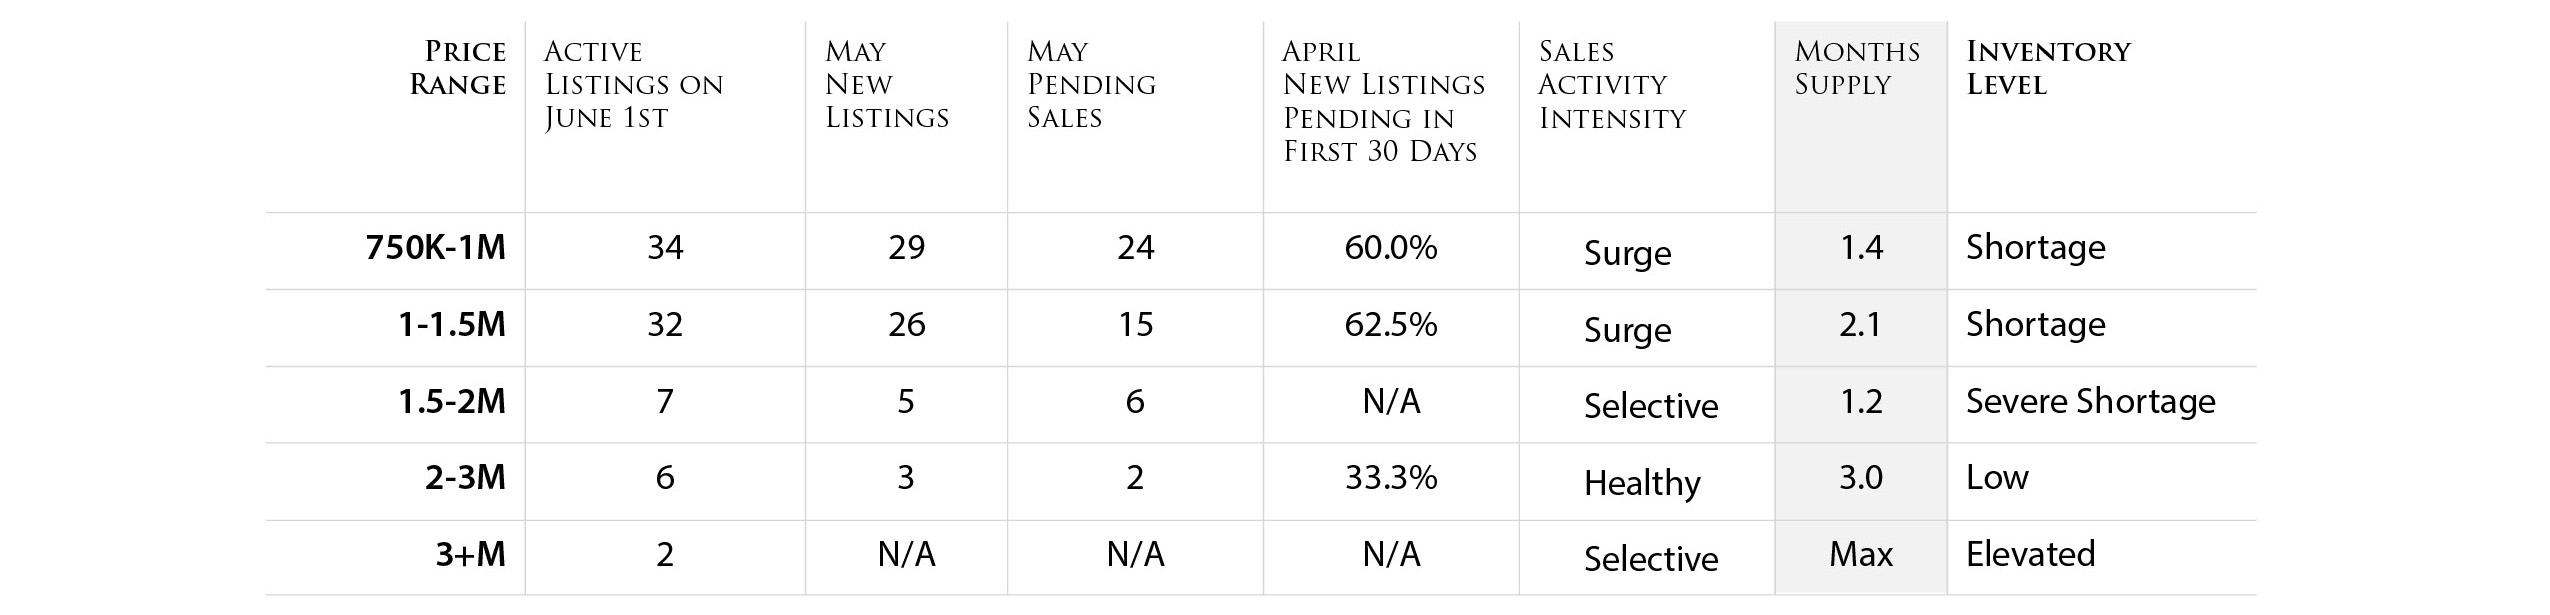Click April New Listings Pending header

[x=1384, y=101]
